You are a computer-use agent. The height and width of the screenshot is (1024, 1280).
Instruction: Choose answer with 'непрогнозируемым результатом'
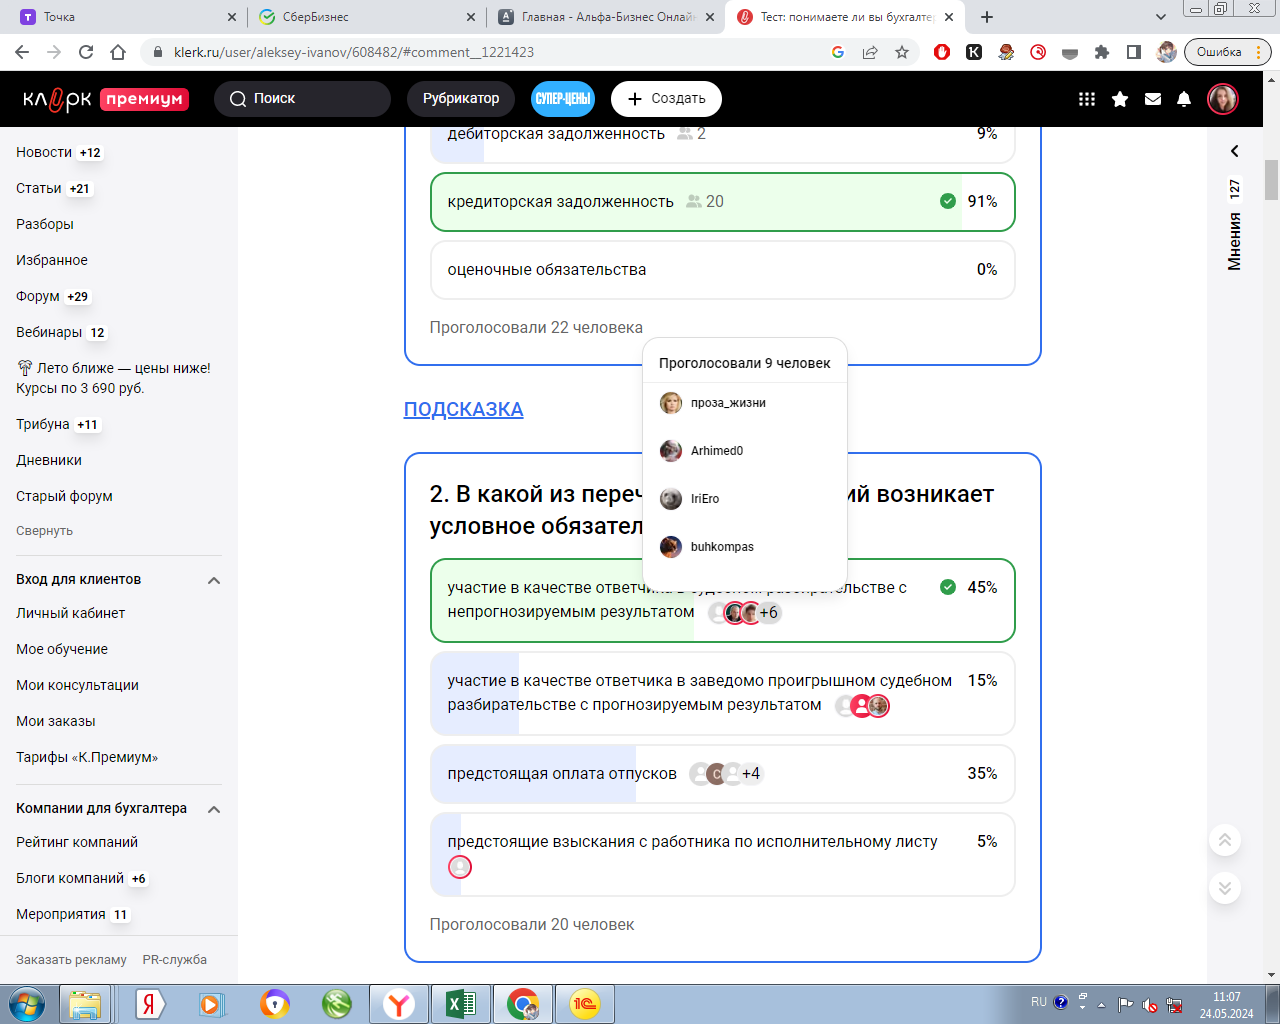[x=723, y=600]
